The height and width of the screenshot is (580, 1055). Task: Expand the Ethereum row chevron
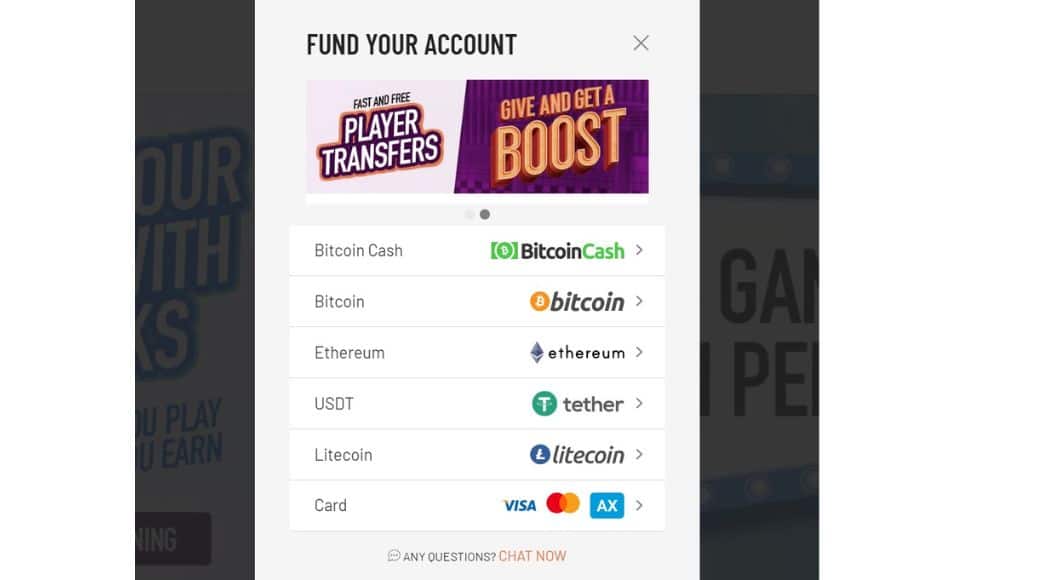pos(639,353)
